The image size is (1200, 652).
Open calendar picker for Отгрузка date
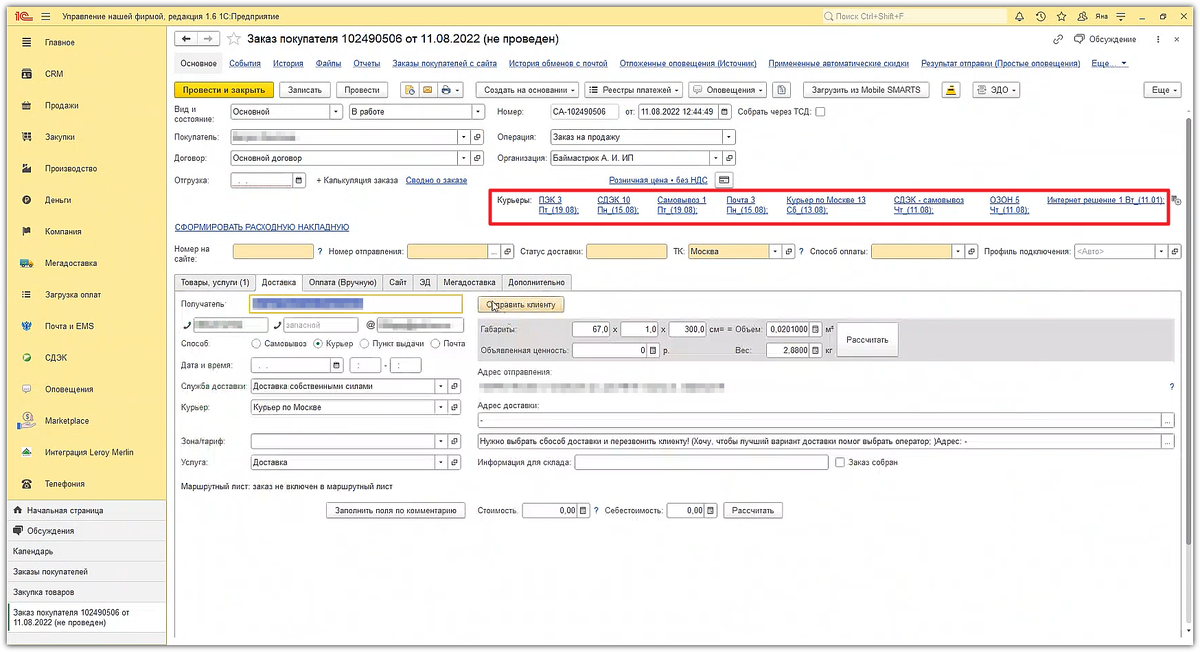[298, 180]
